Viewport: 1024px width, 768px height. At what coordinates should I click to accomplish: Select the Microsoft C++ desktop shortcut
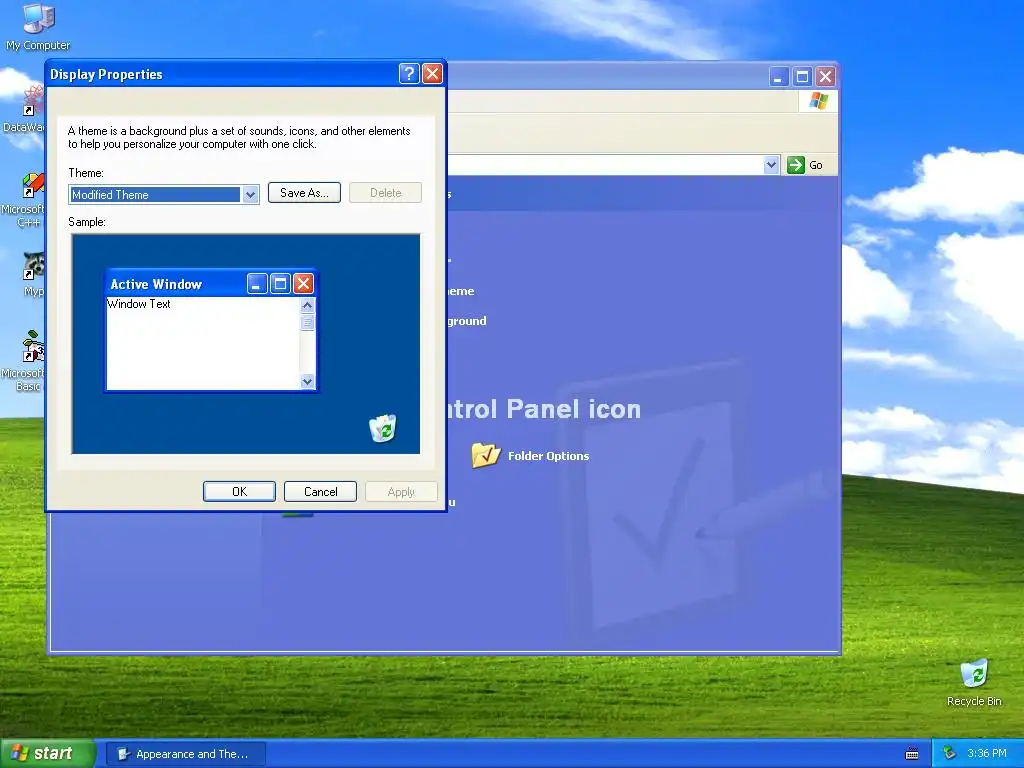[26, 200]
